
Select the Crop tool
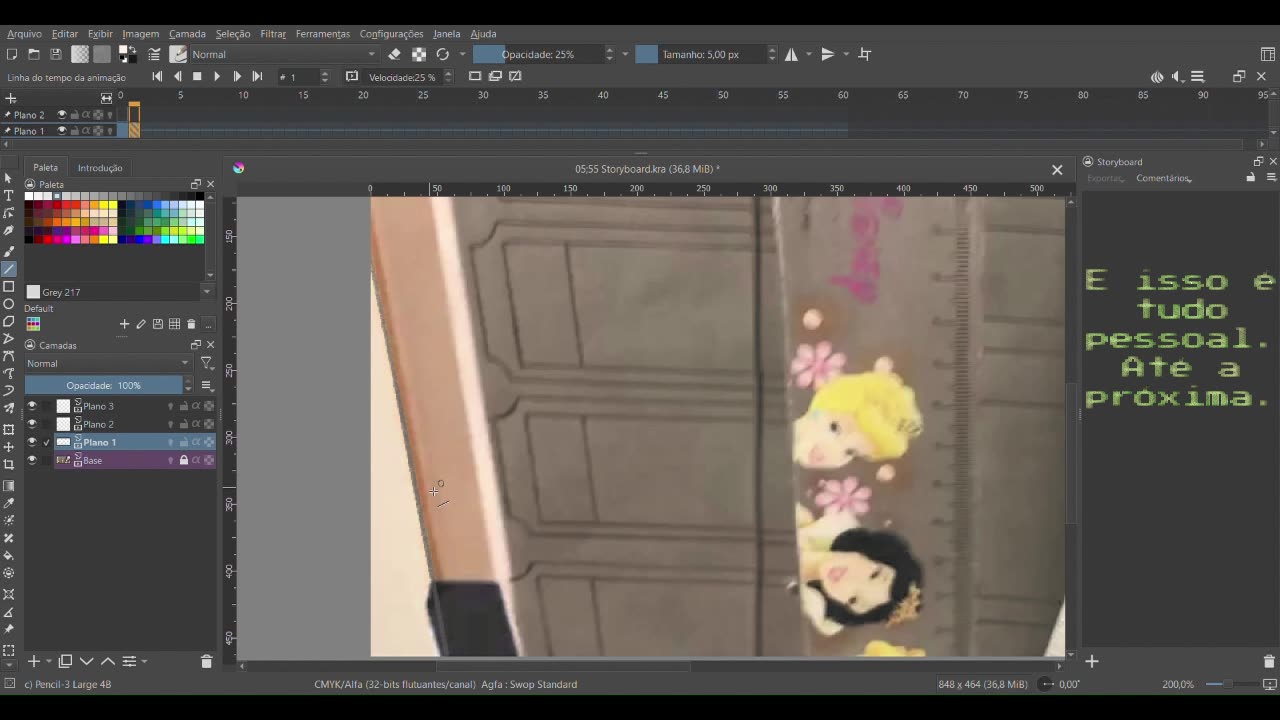pyautogui.click(x=9, y=464)
